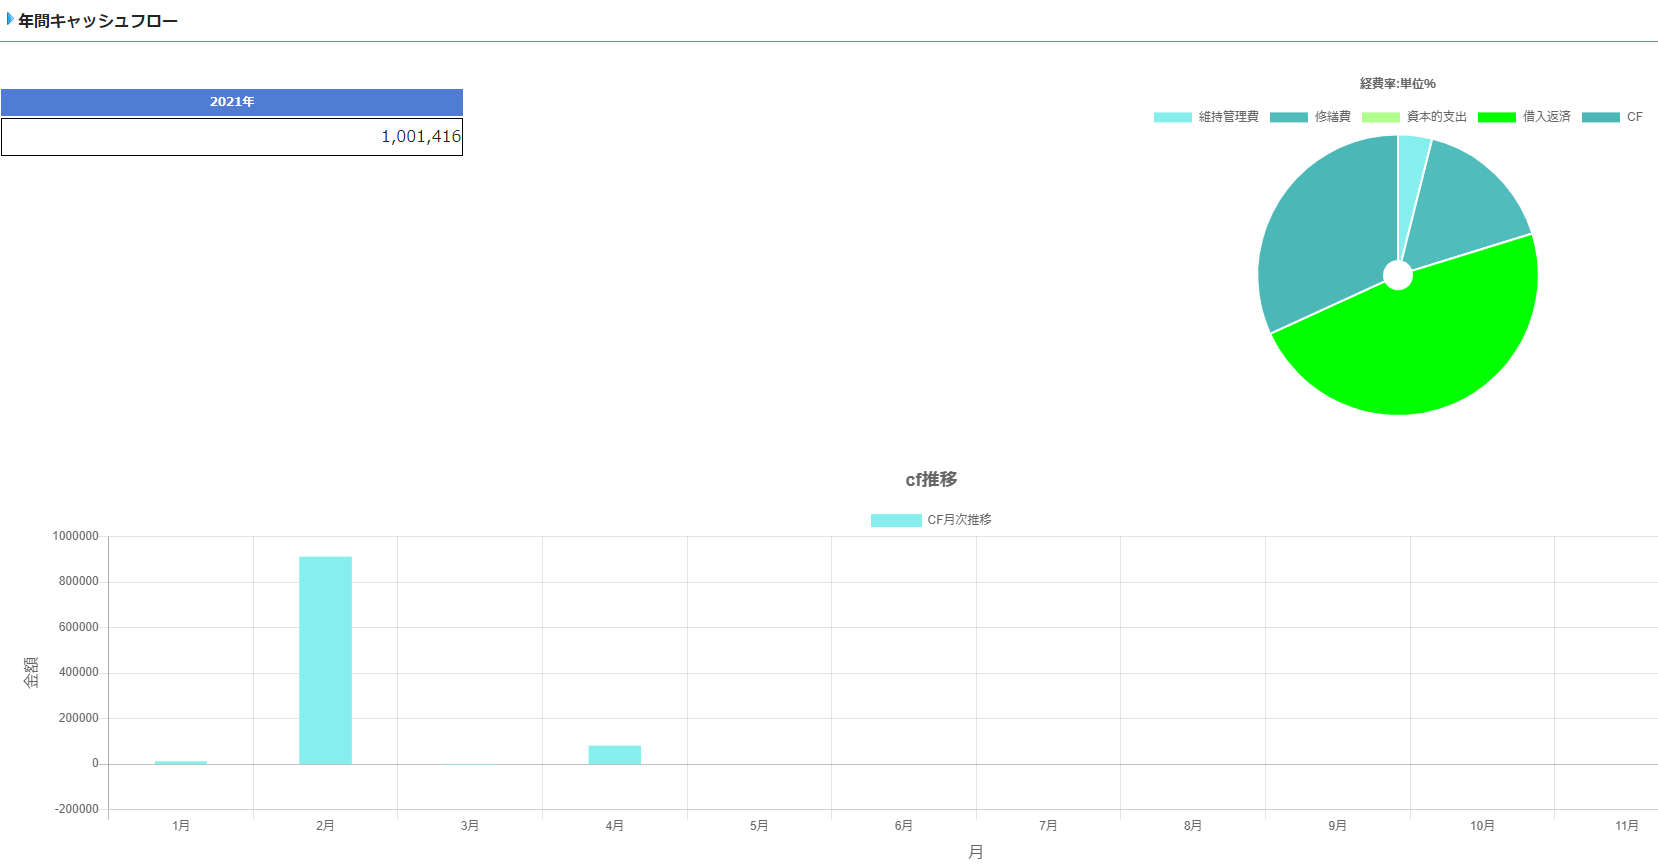The width and height of the screenshot is (1658, 866).
Task: Select the 2021年 table header
Action: pyautogui.click(x=232, y=102)
